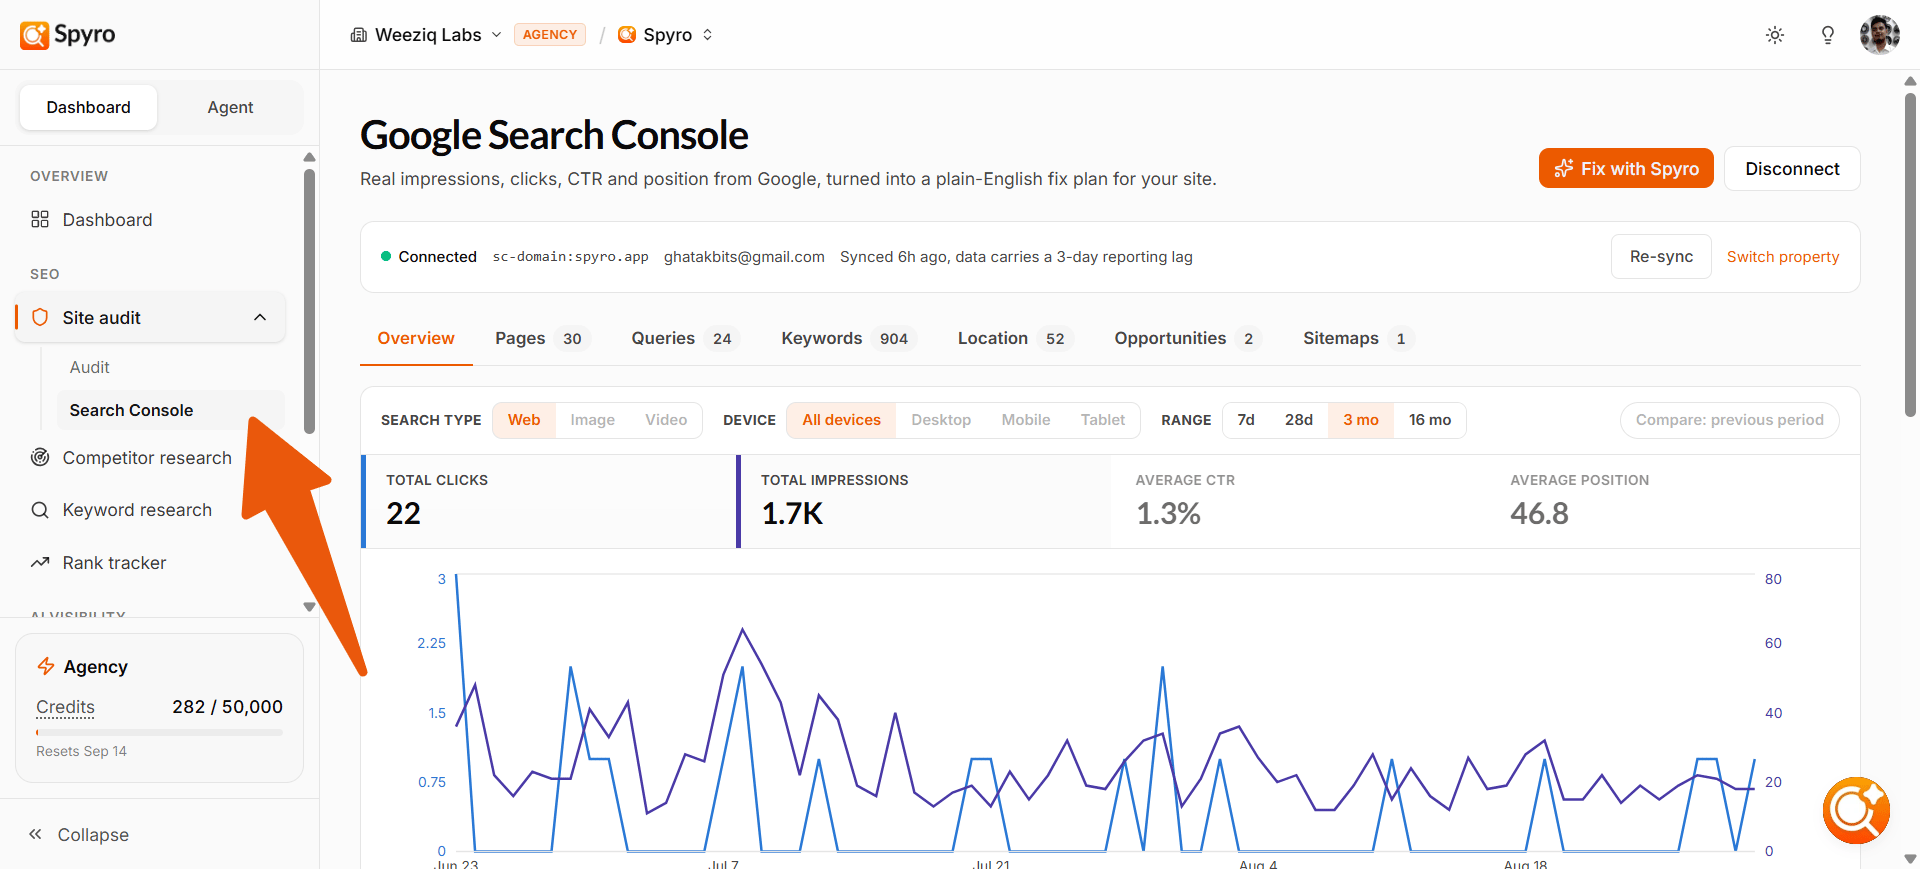Click the green Connected status dot
1920x869 pixels.
click(386, 256)
